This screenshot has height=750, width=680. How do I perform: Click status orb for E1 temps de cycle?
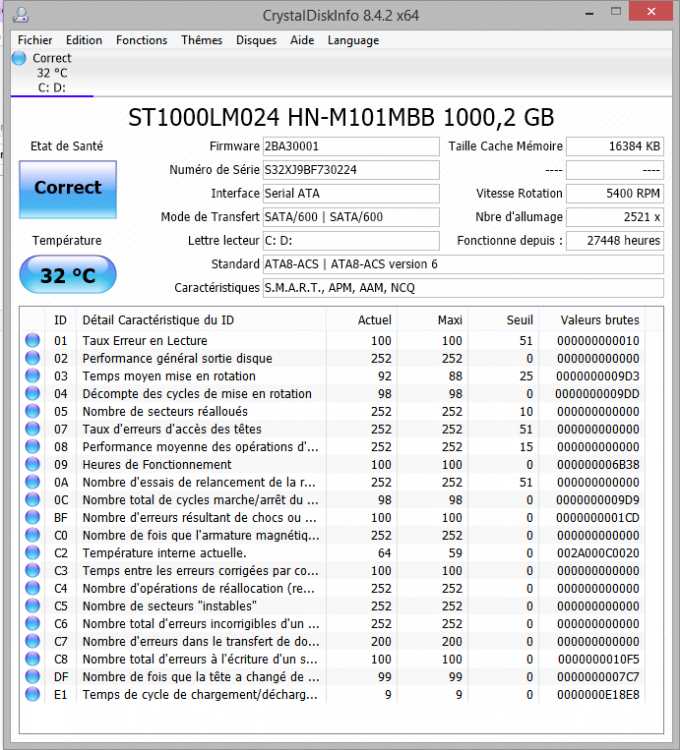(x=32, y=694)
